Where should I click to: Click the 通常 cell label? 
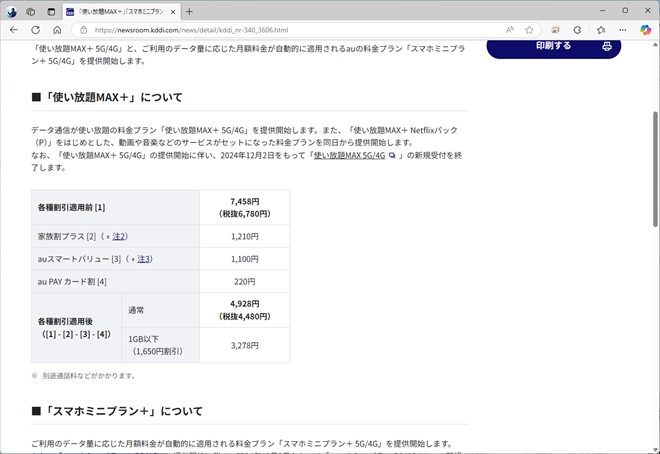pyautogui.click(x=136, y=310)
